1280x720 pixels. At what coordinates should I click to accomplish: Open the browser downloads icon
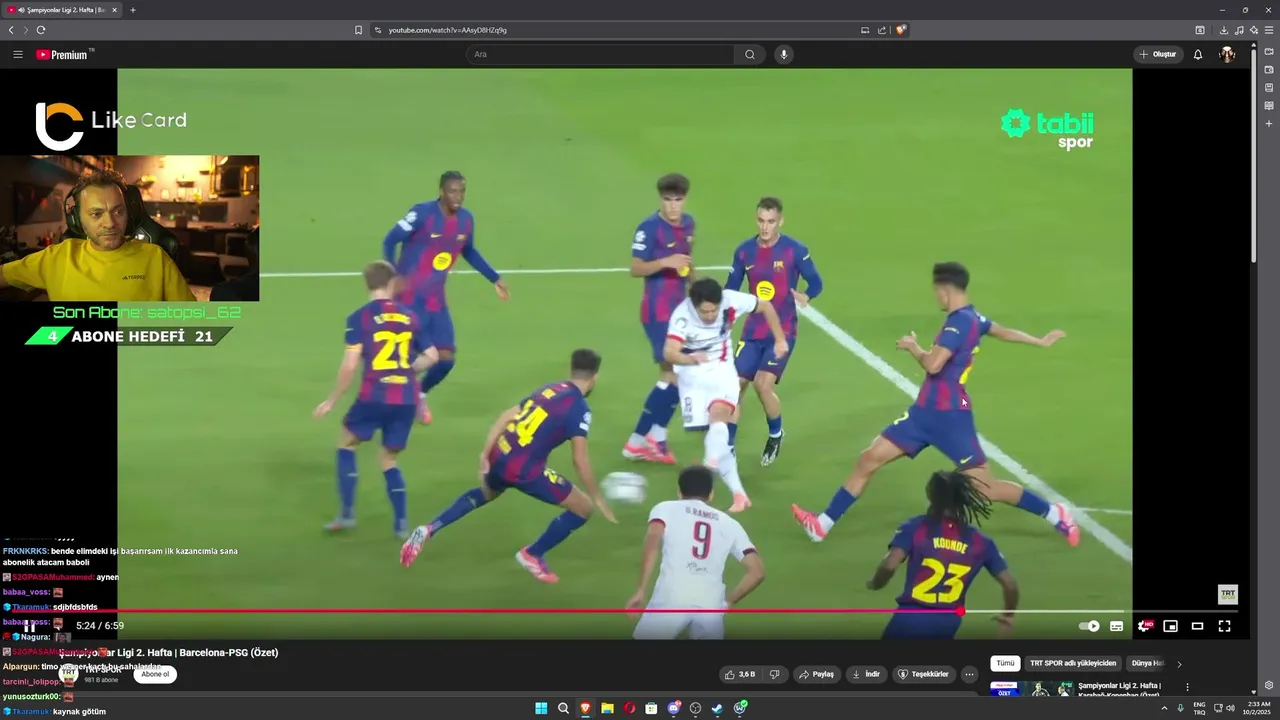(1224, 30)
